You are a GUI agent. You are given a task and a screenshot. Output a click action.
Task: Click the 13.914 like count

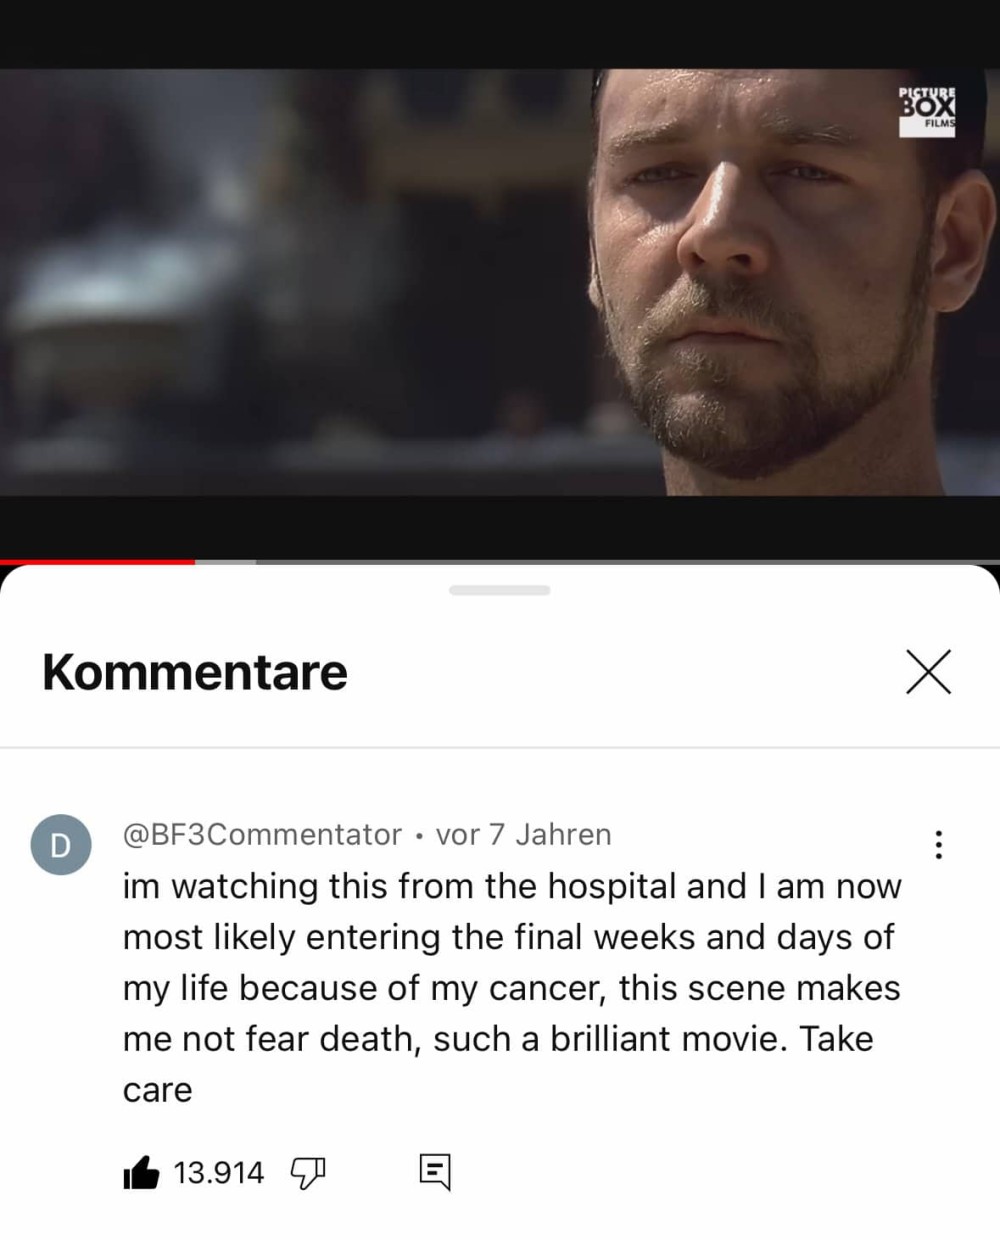(219, 1172)
